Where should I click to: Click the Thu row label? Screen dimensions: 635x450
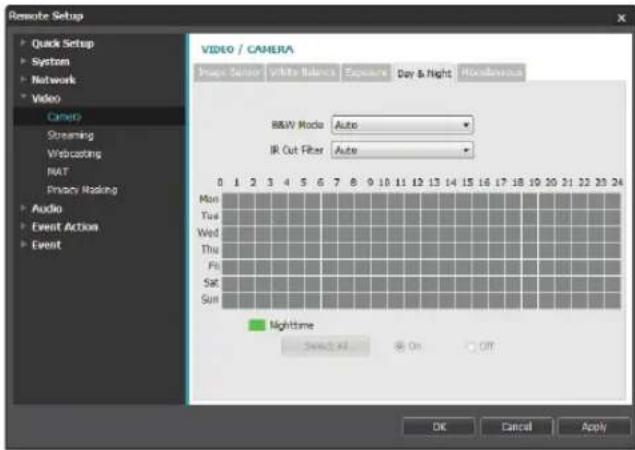(210, 249)
